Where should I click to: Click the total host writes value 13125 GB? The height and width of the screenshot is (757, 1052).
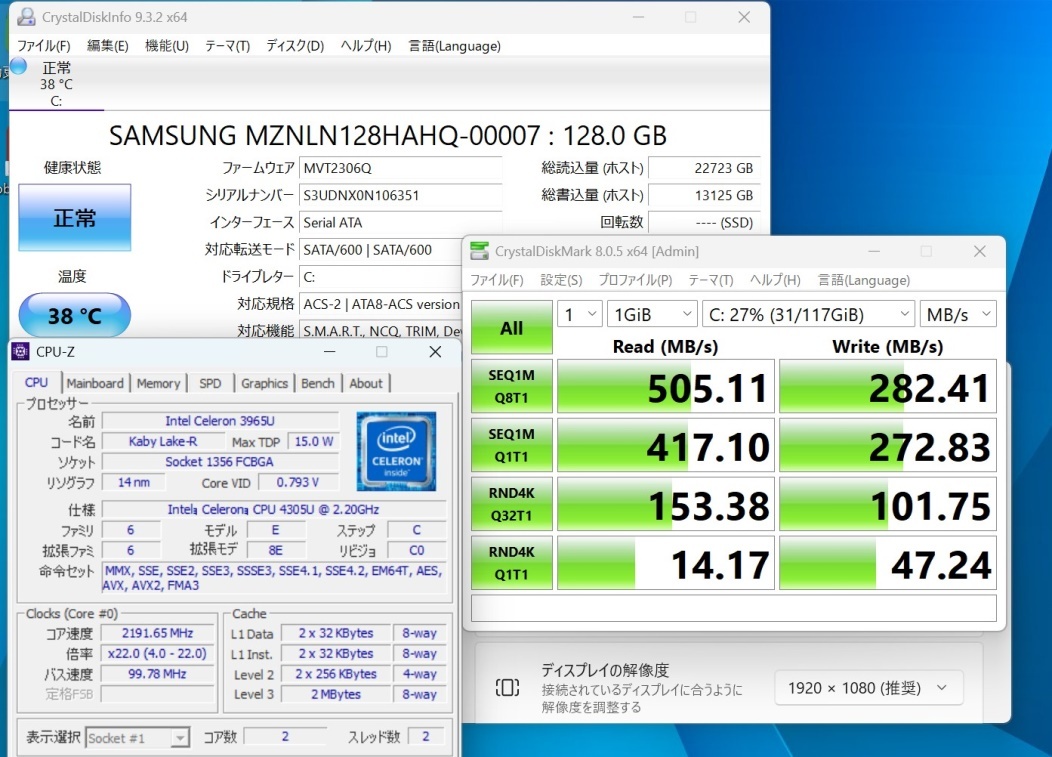[x=702, y=195]
